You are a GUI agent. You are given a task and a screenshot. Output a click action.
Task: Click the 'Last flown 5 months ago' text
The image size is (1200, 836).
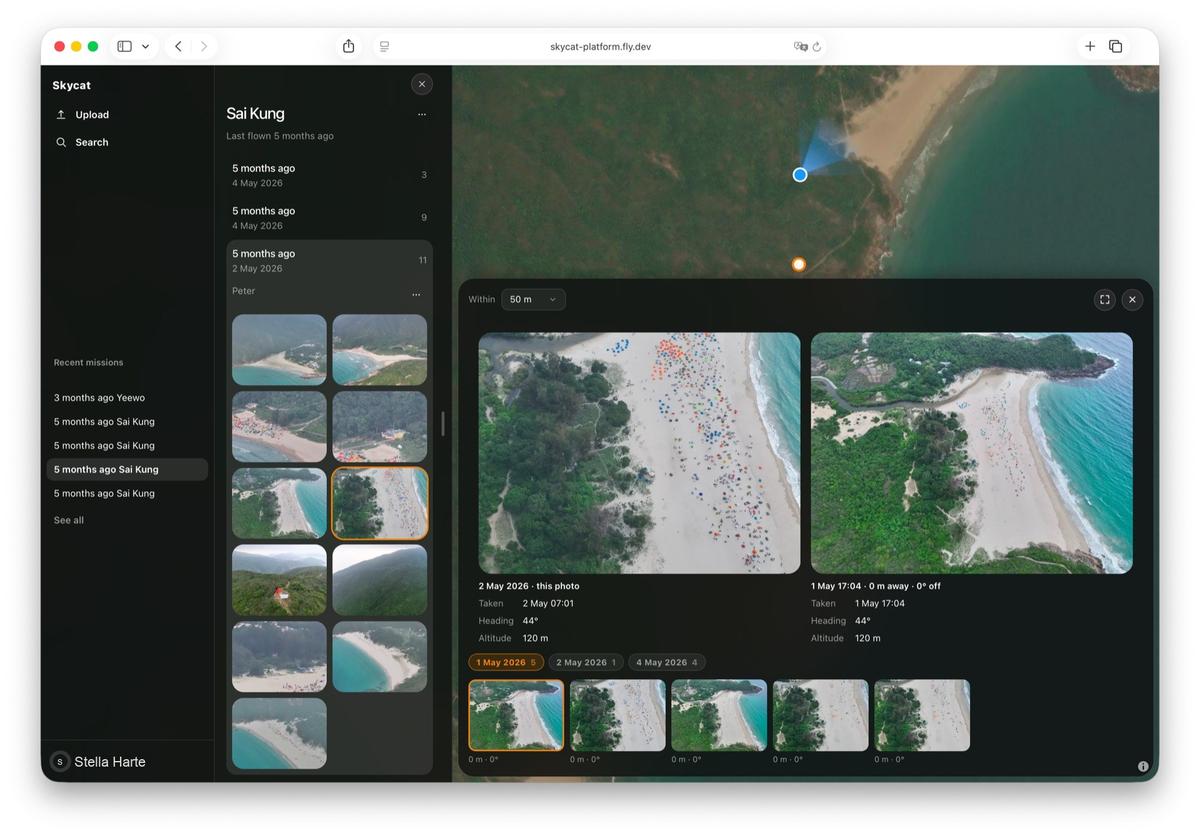[280, 136]
